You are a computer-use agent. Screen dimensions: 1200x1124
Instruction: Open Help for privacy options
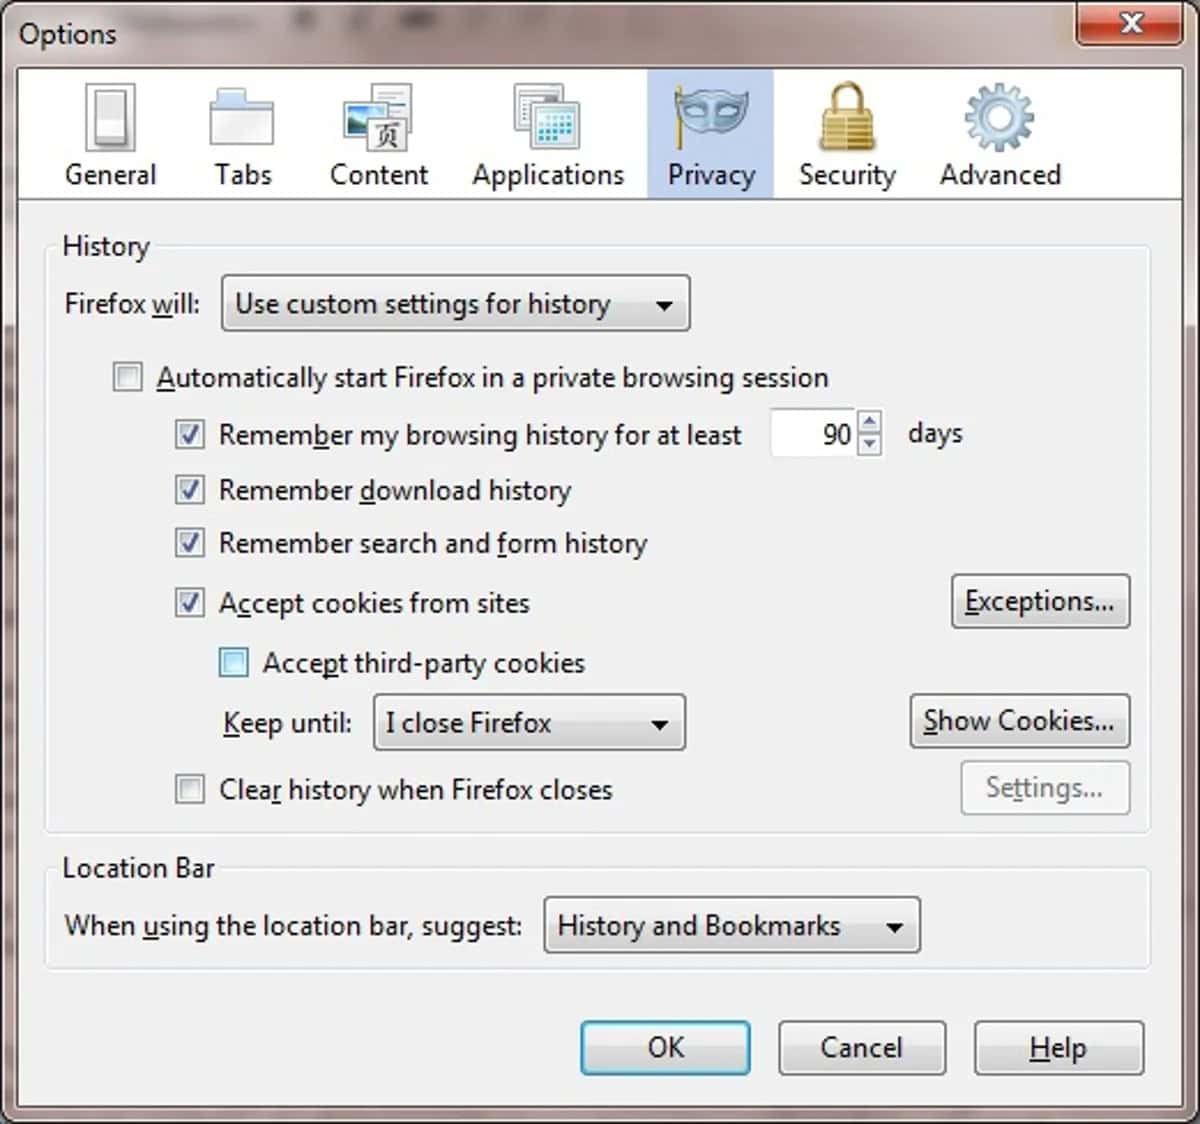pos(1058,1047)
